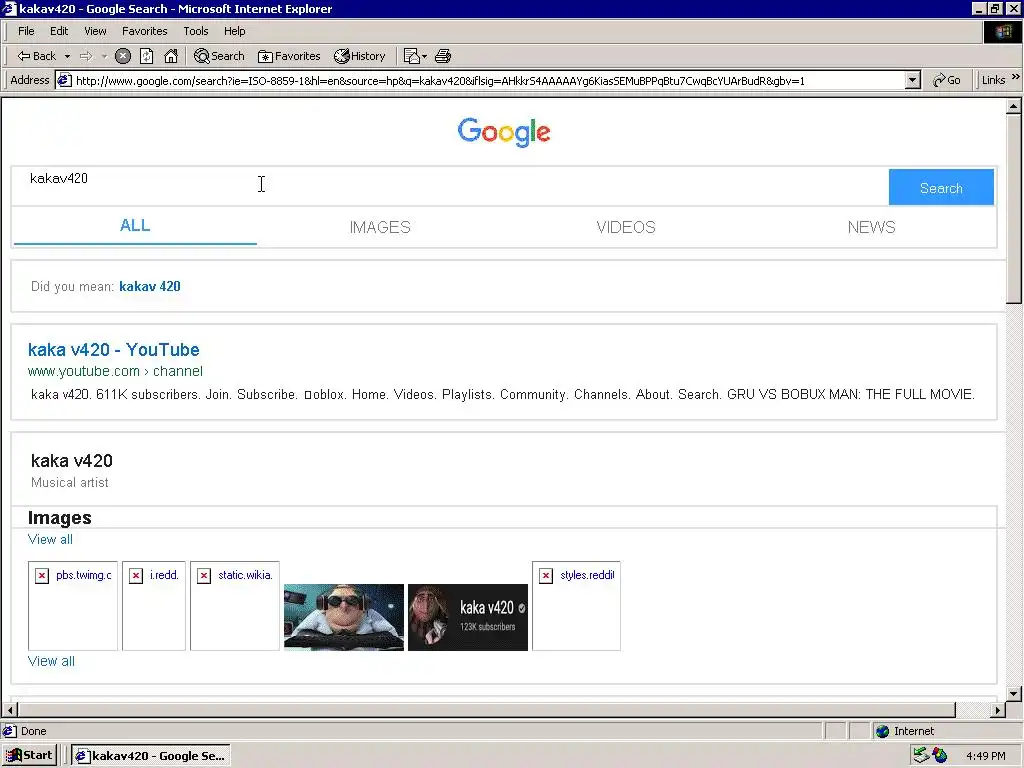1024x768 pixels.
Task: Open the Edit menu
Action: [x=59, y=31]
